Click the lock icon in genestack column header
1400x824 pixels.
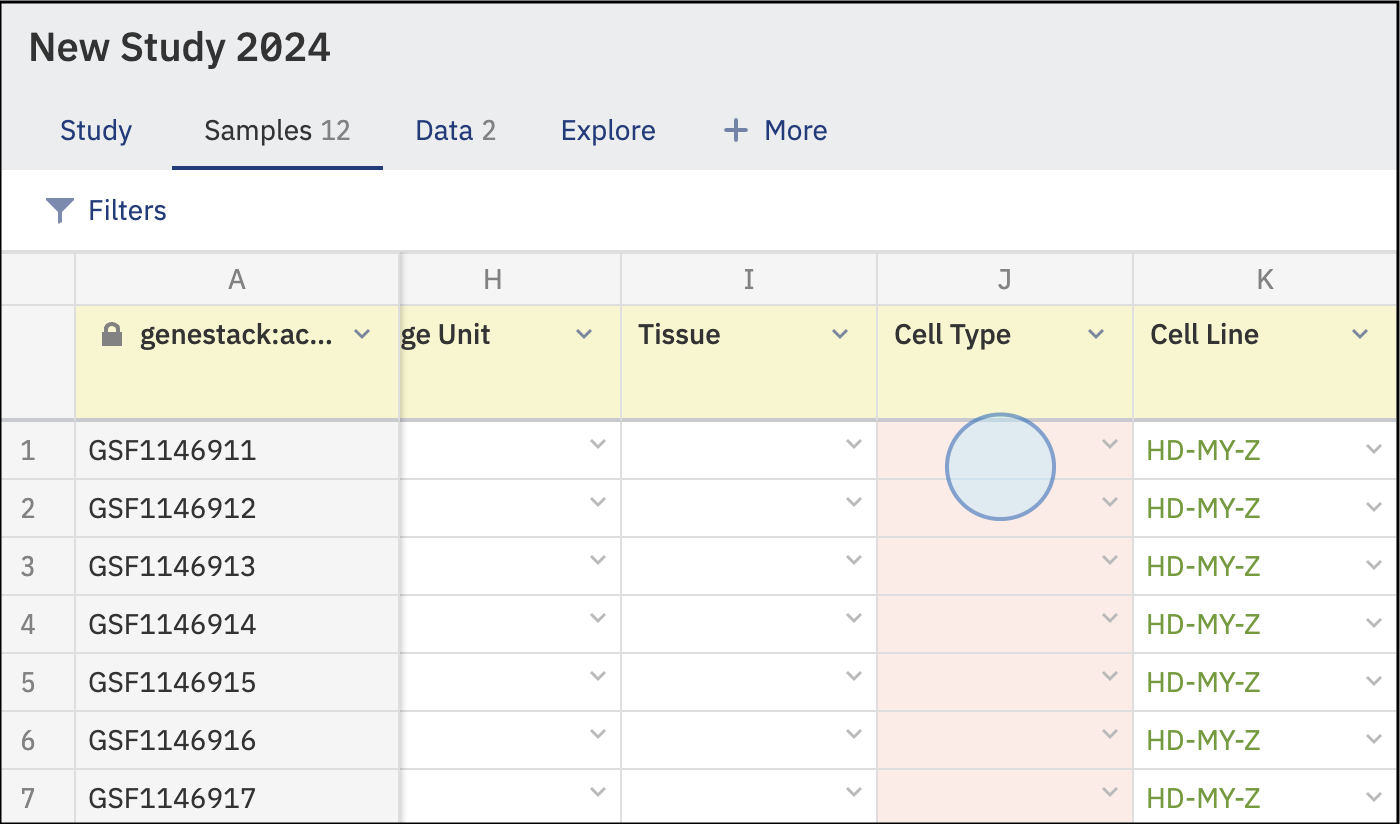pos(112,335)
